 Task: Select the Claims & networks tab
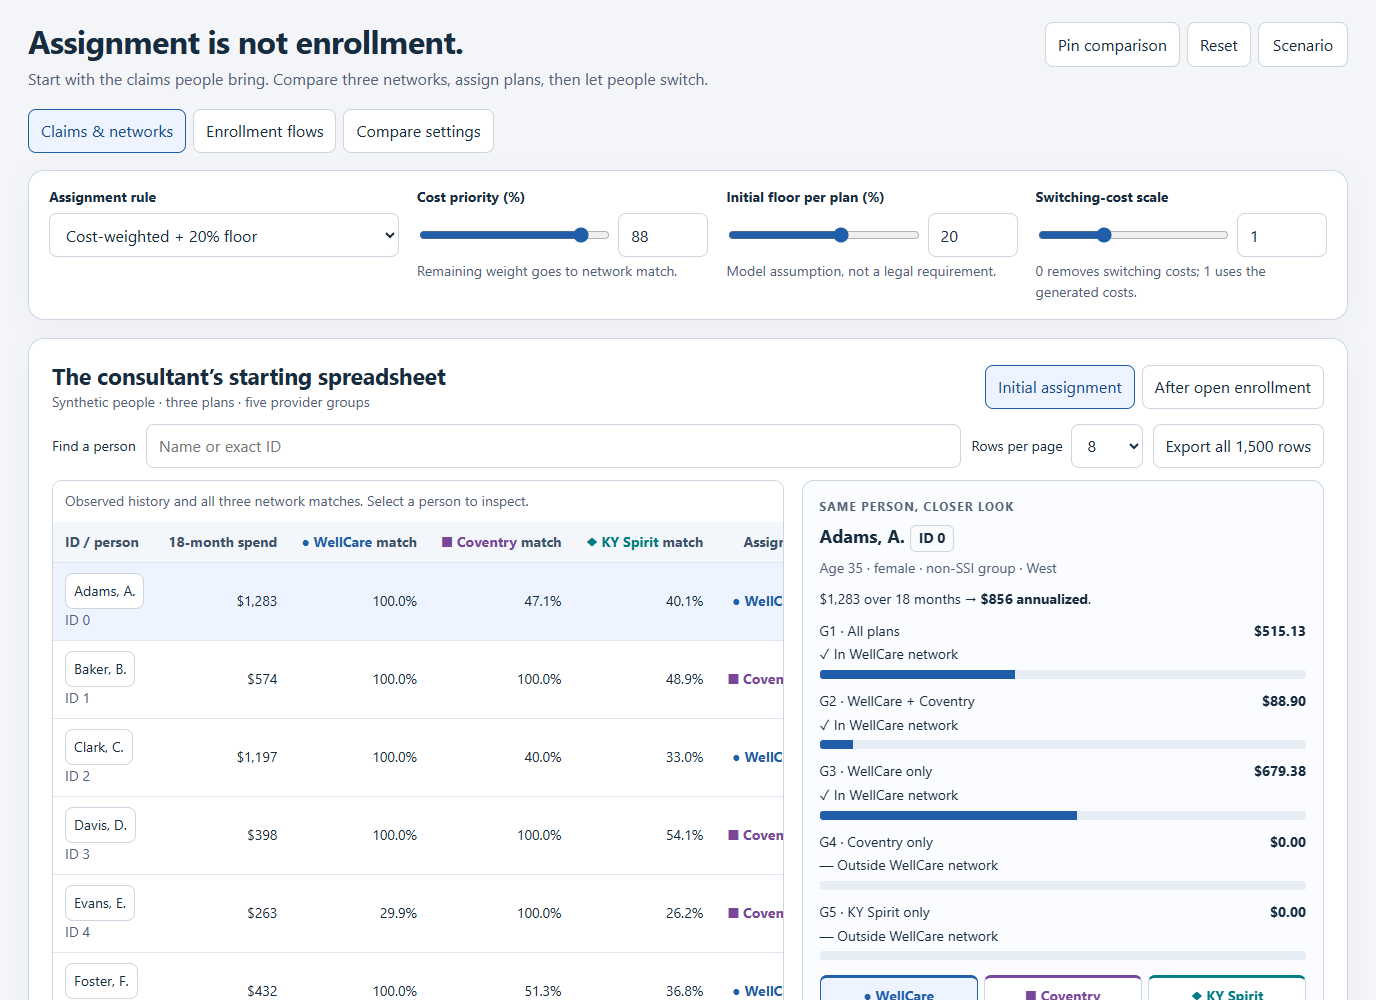coord(107,131)
